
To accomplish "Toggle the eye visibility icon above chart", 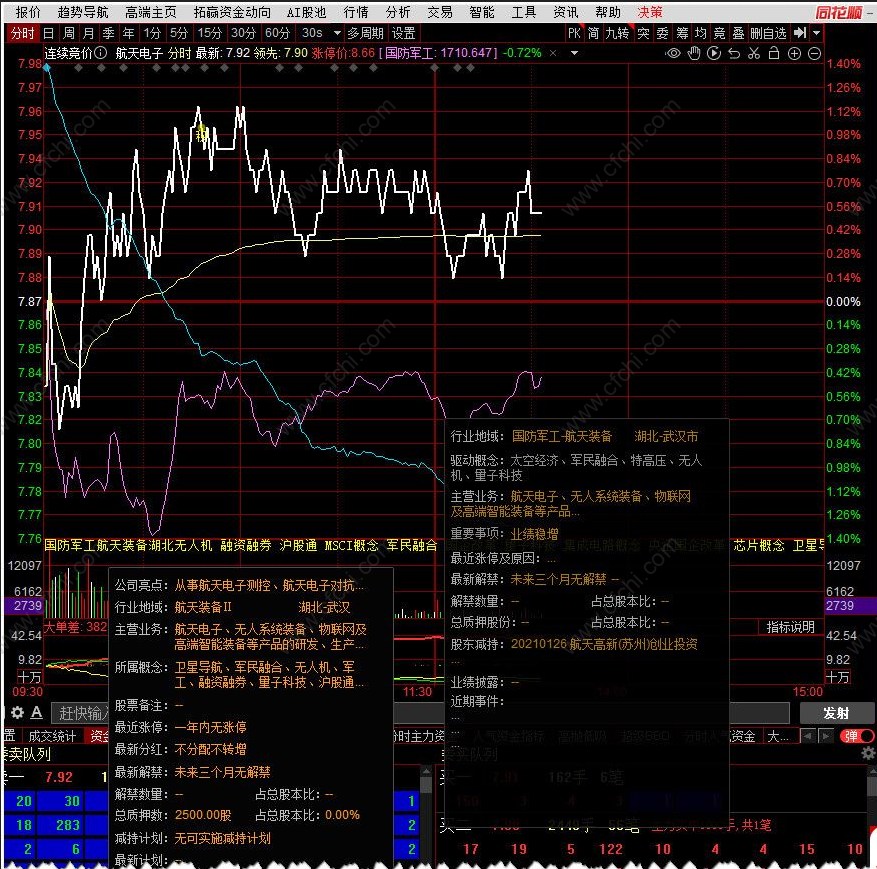I will pyautogui.click(x=673, y=53).
